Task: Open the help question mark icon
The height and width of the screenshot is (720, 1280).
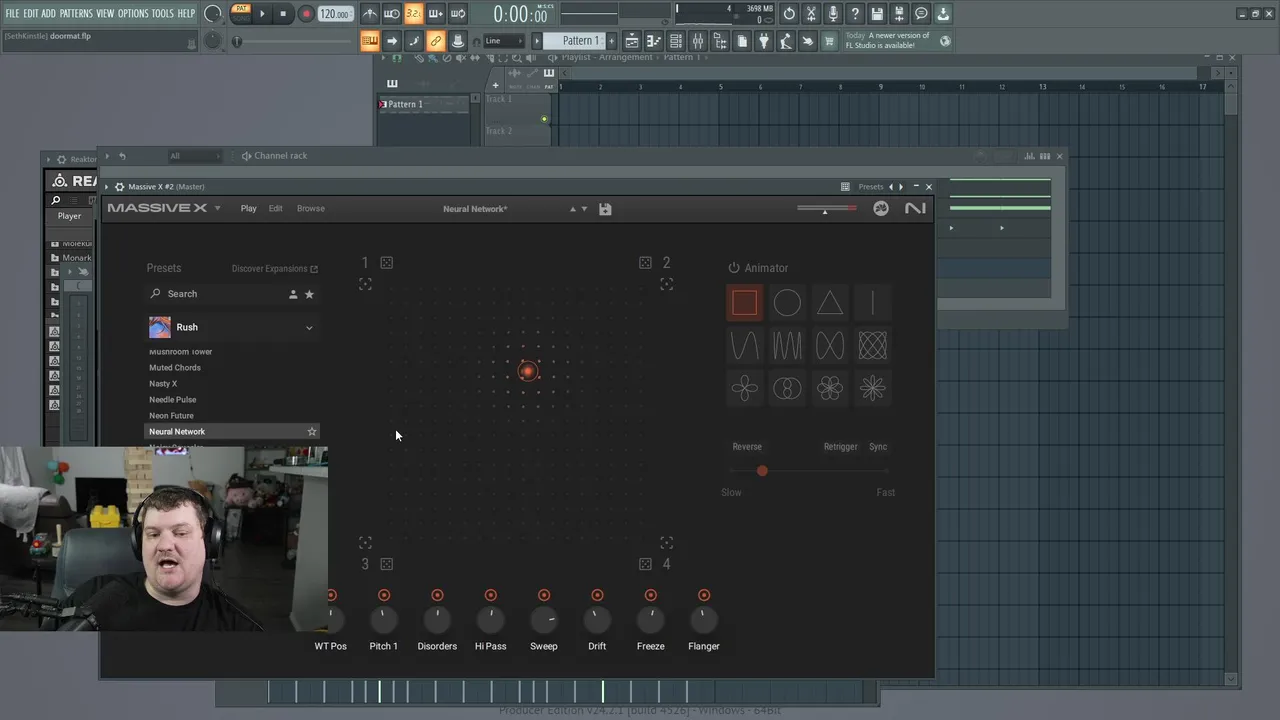Action: (x=855, y=14)
